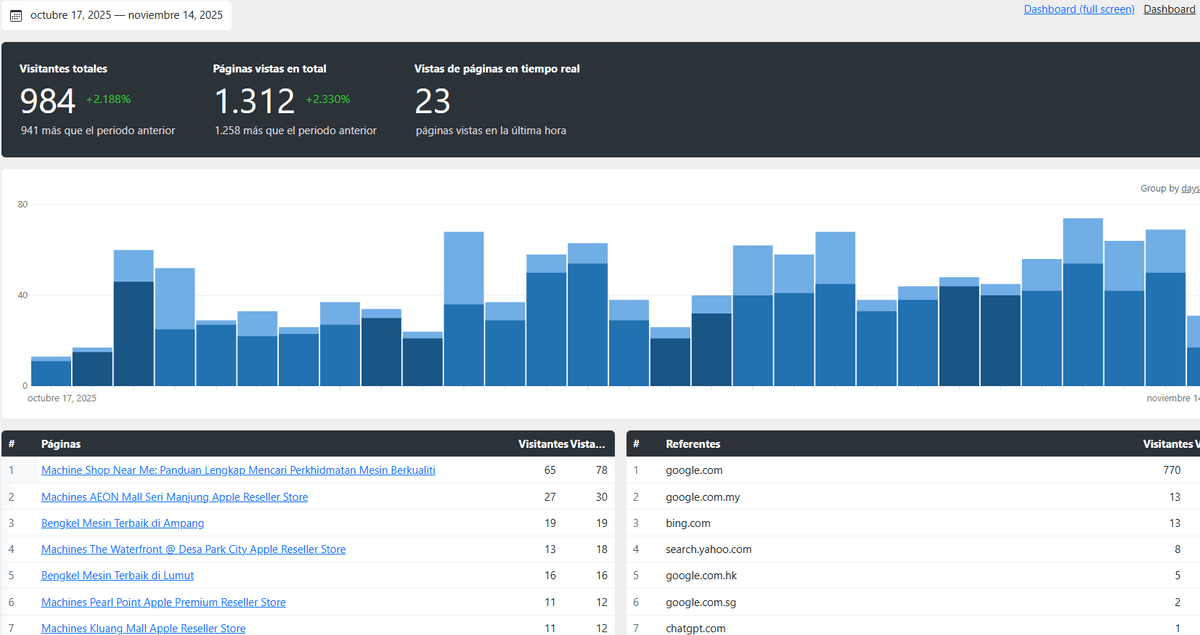
Task: Click the Visitantes totales 984 stat
Action: [48, 101]
